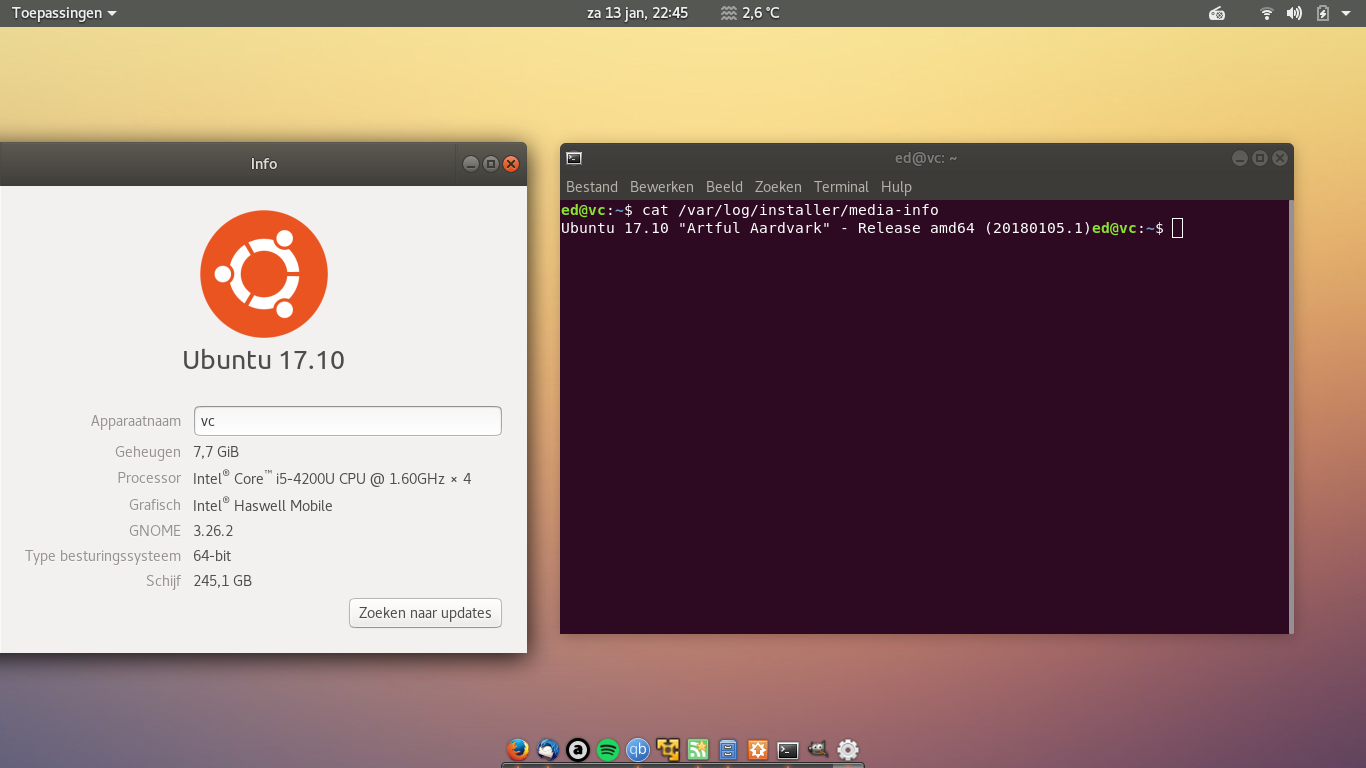Viewport: 1366px width, 768px height.
Task: Open the Settings gear in the dock
Action: click(848, 749)
